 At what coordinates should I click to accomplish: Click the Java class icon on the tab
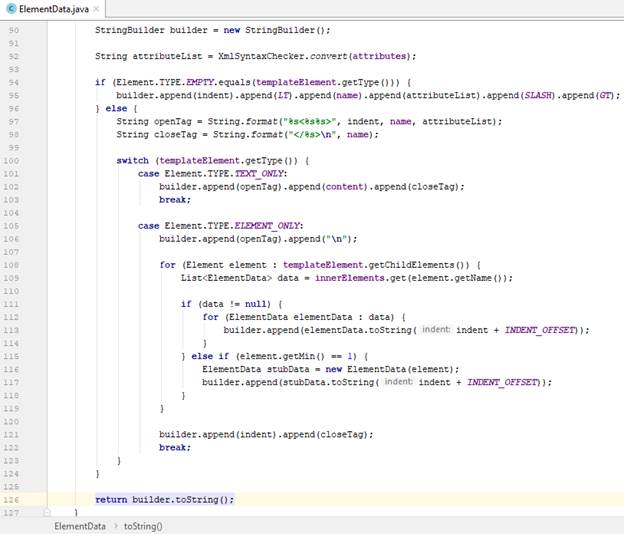(x=12, y=9)
